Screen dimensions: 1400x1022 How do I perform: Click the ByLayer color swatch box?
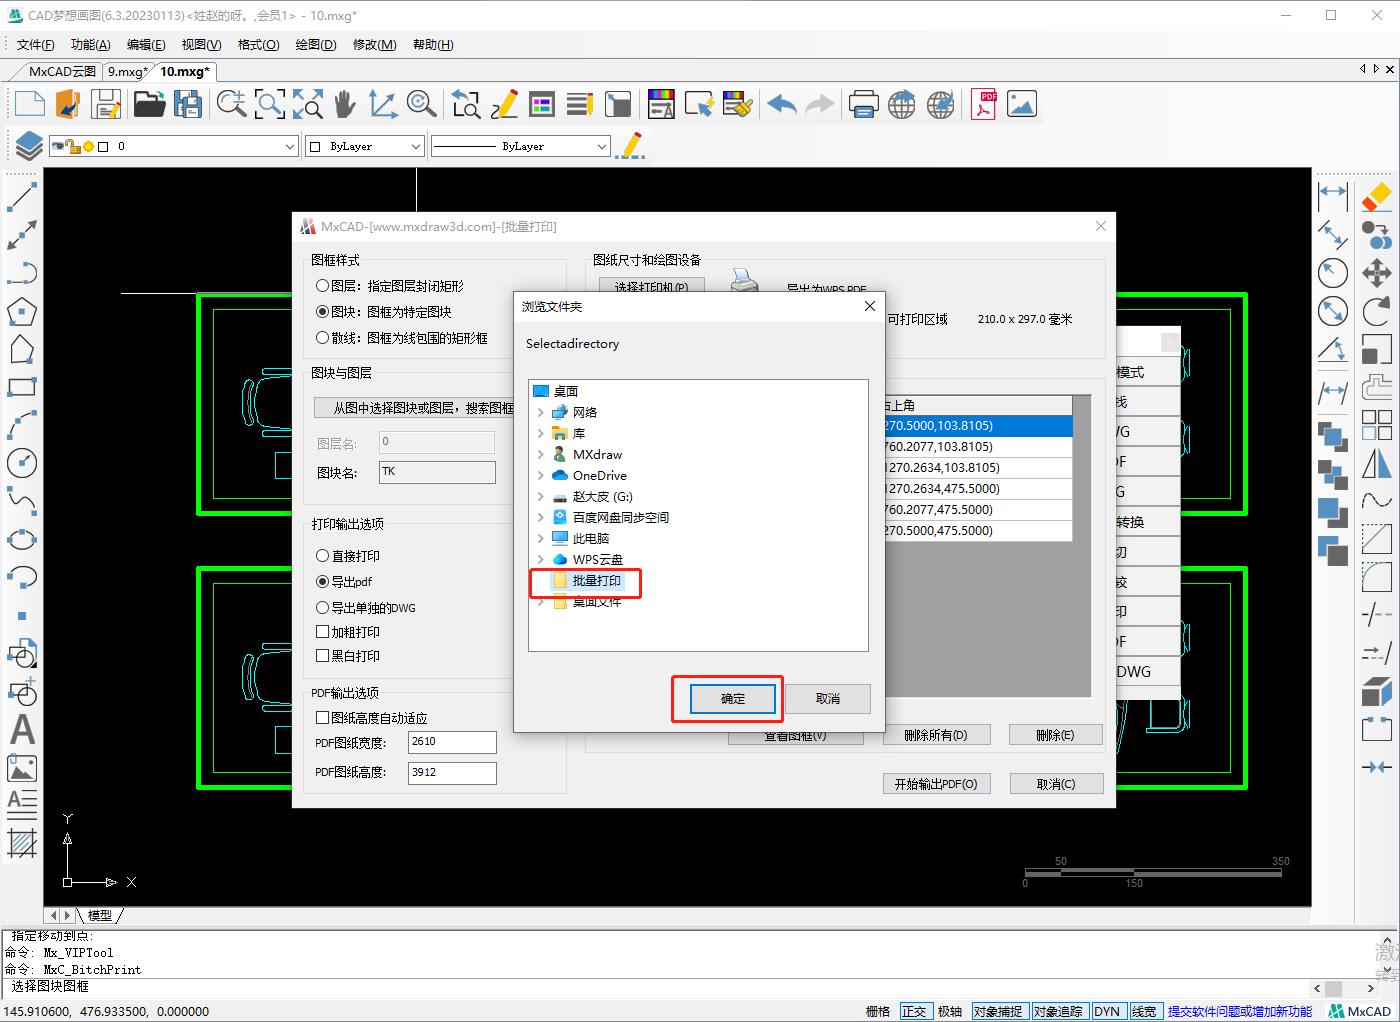(x=315, y=147)
